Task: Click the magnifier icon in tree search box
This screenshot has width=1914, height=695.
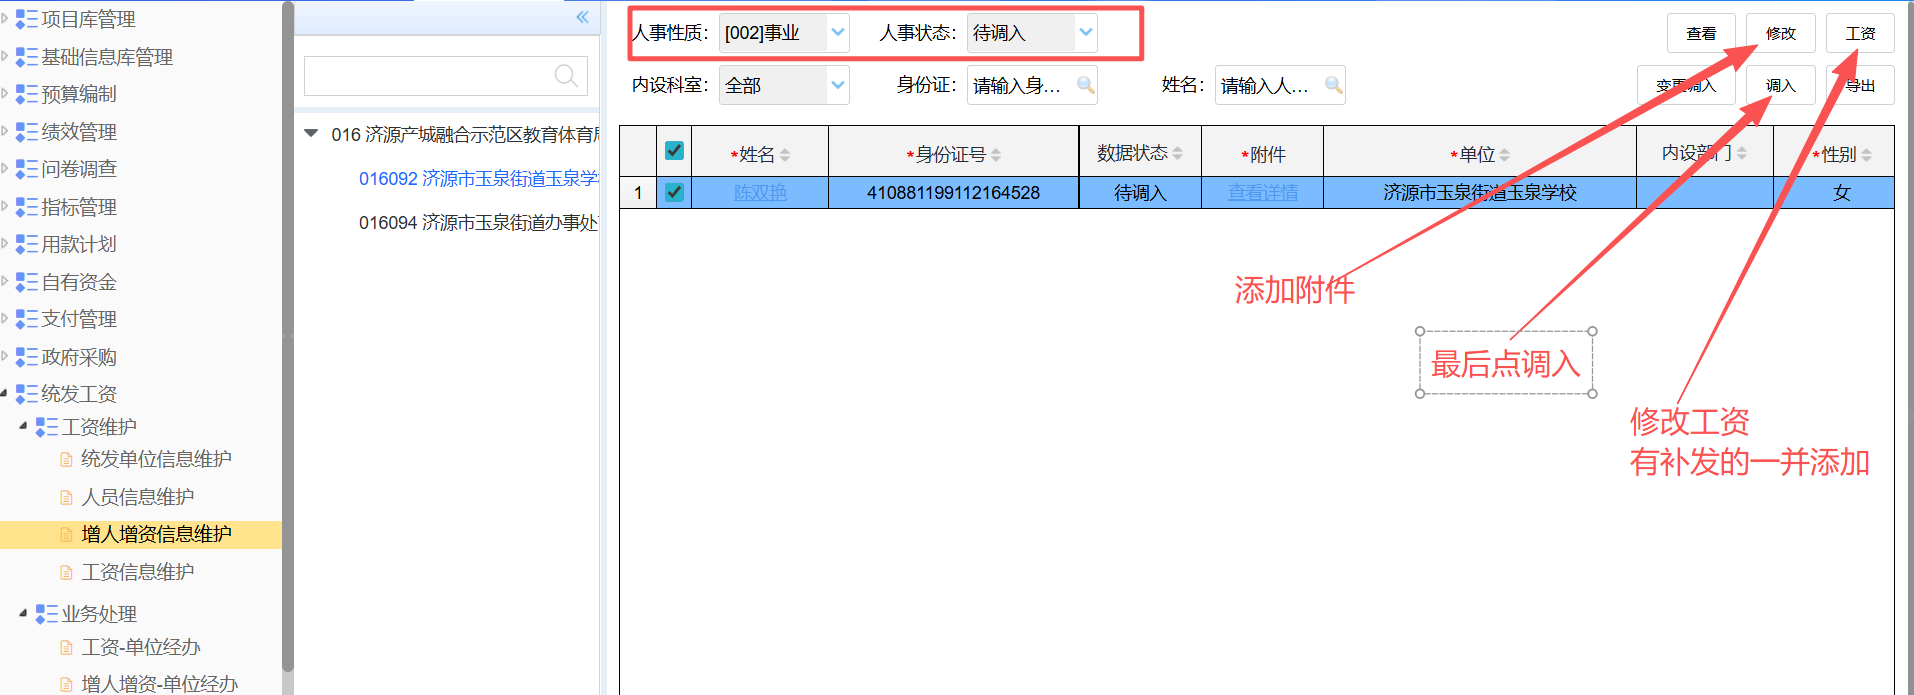Action: click(x=566, y=75)
